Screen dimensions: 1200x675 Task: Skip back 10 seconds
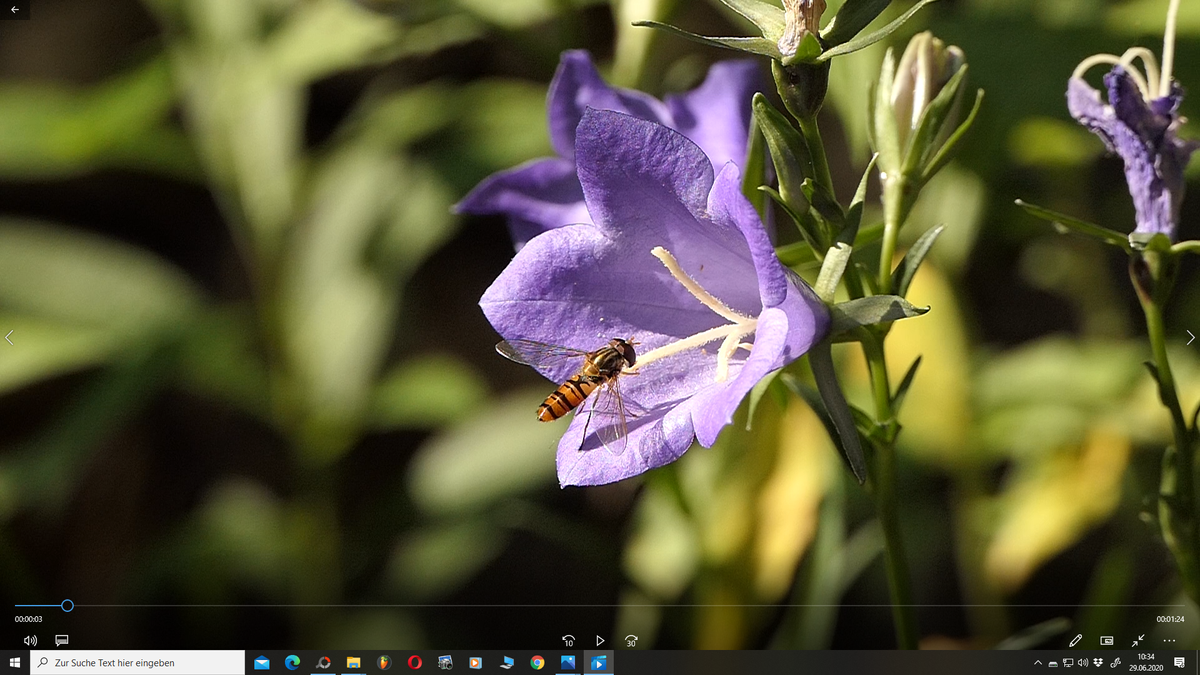[569, 640]
